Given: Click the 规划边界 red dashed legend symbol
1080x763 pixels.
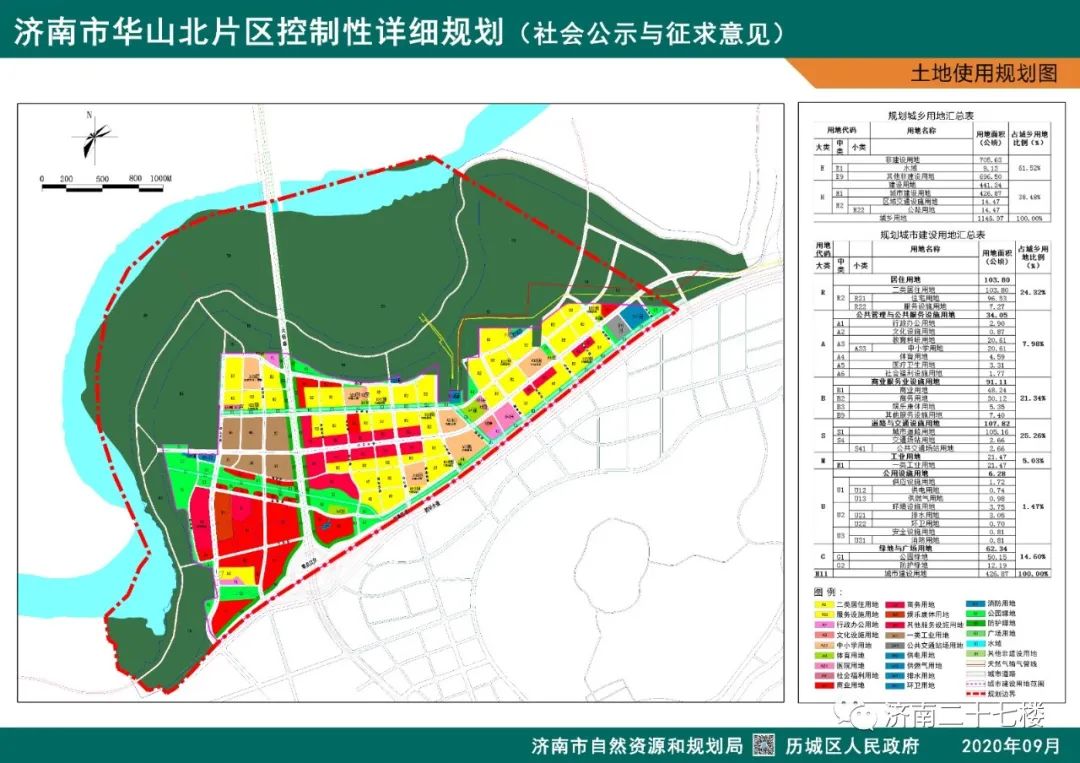Looking at the screenshot, I should pos(977,692).
